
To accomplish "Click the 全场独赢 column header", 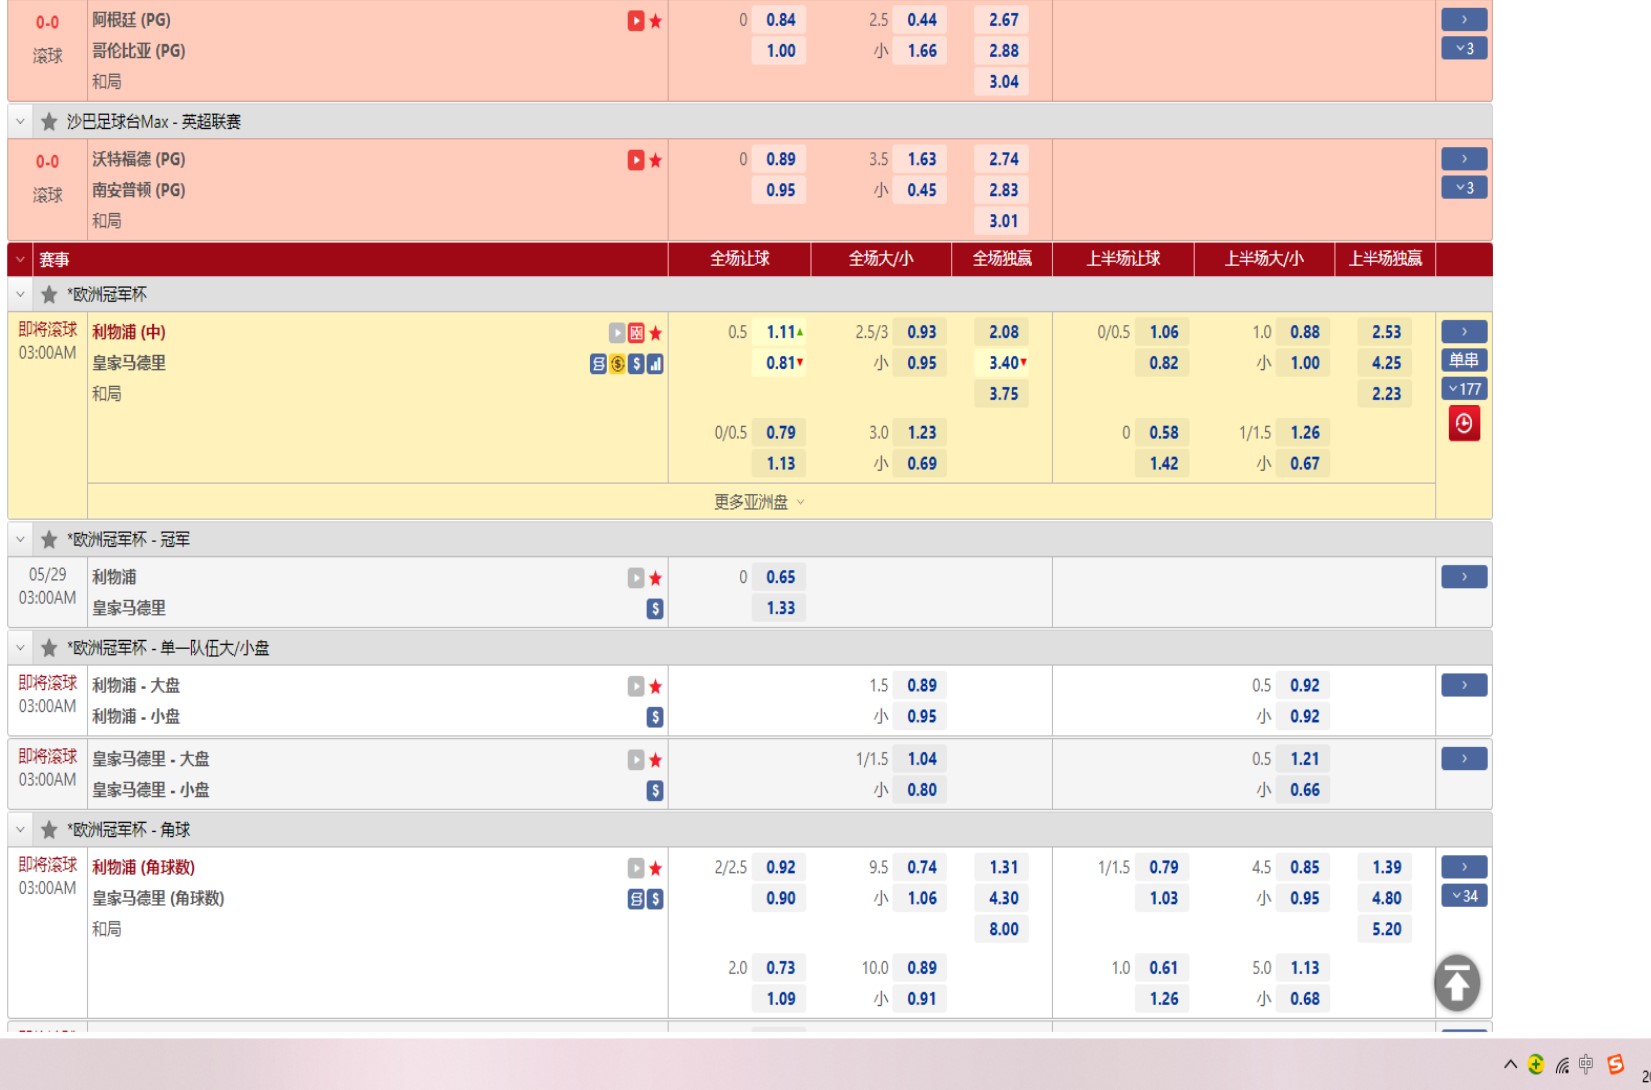I will pyautogui.click(x=1002, y=259).
